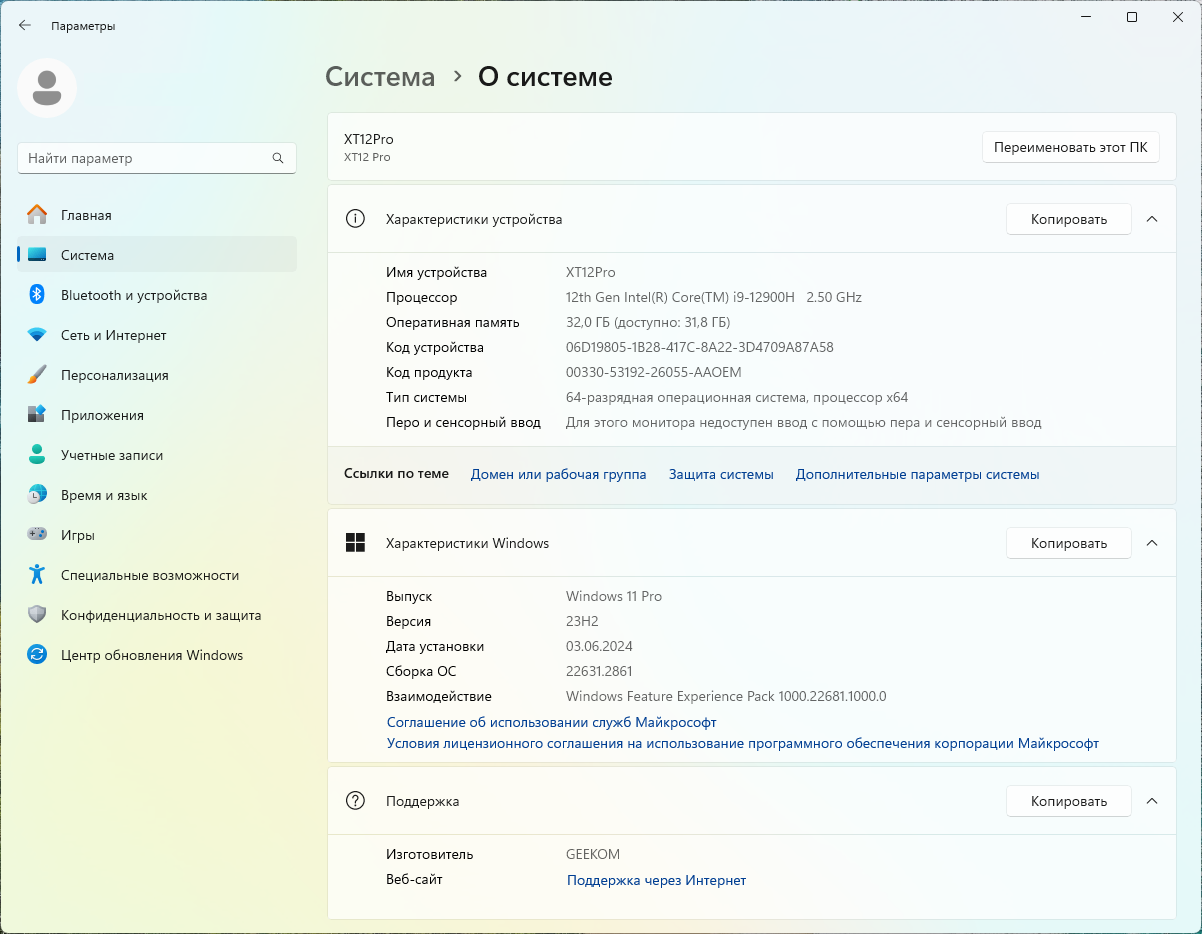The image size is (1202, 934).
Task: Copy device specs with Копировать button
Action: 1069,219
